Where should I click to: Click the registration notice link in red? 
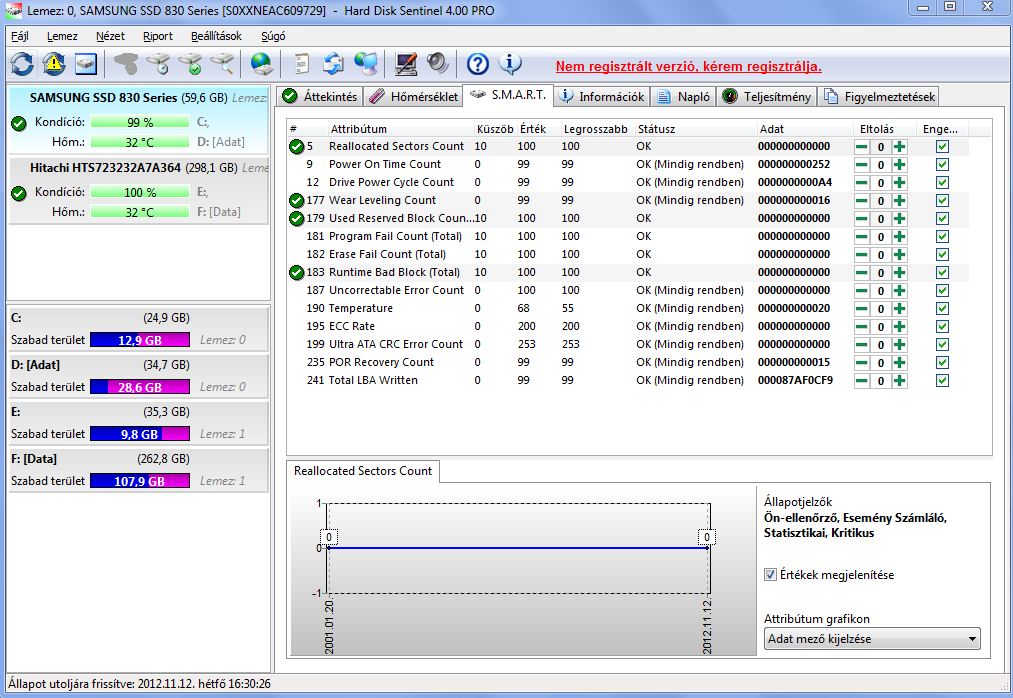[x=688, y=66]
